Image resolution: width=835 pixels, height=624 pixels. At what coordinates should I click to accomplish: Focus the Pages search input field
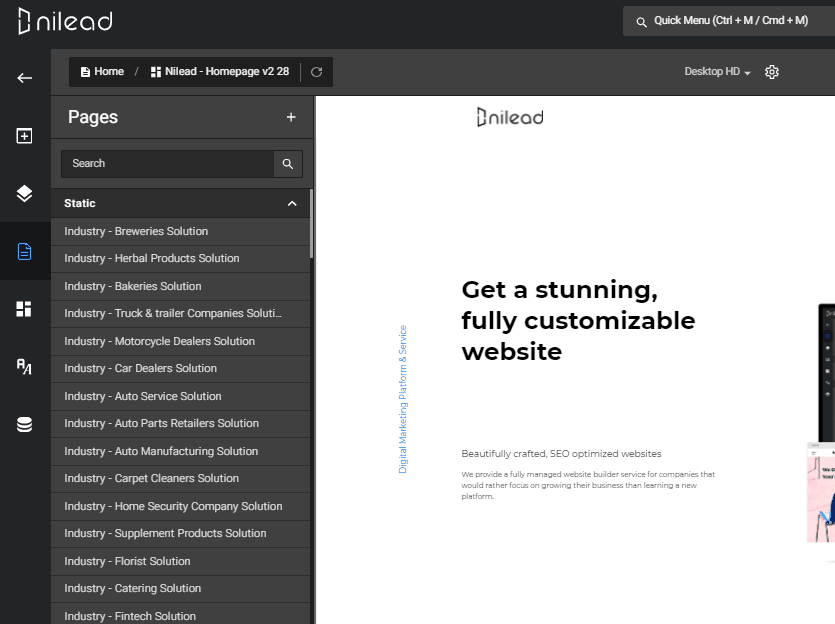tap(168, 164)
